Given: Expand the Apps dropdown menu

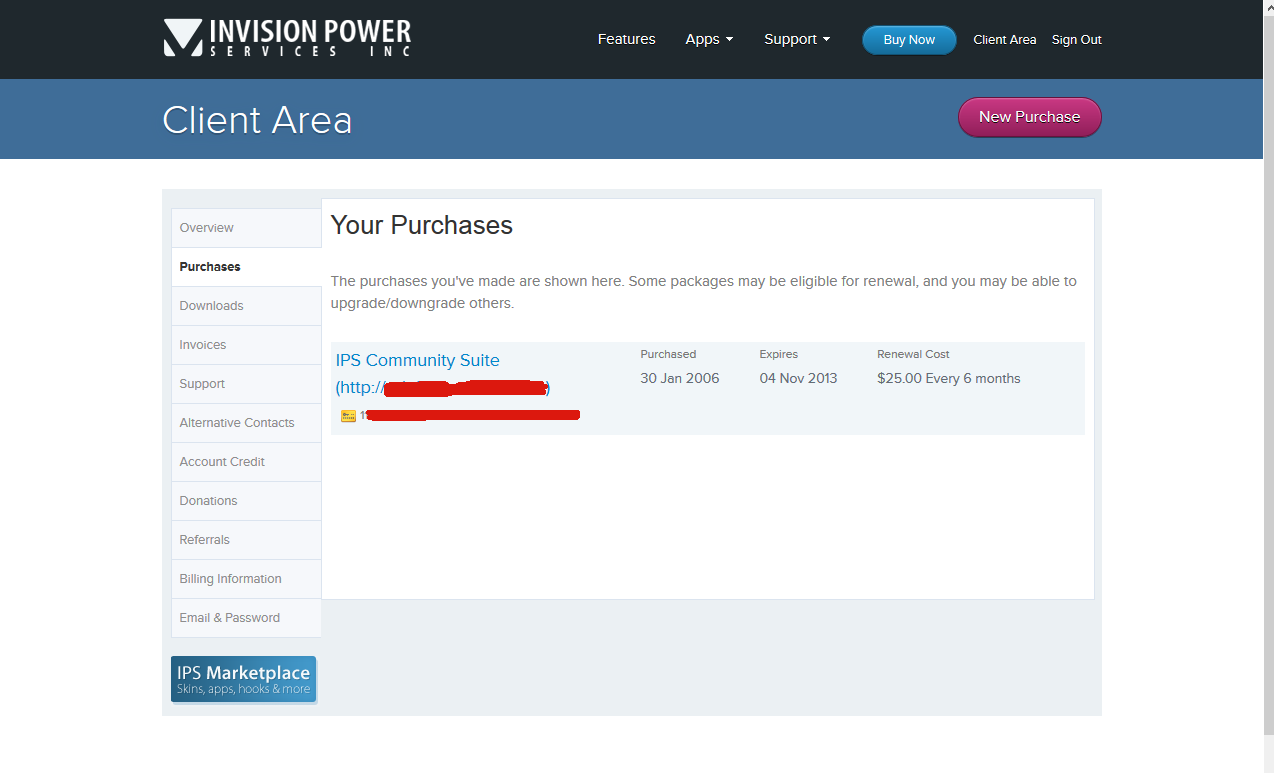Looking at the screenshot, I should (x=709, y=39).
